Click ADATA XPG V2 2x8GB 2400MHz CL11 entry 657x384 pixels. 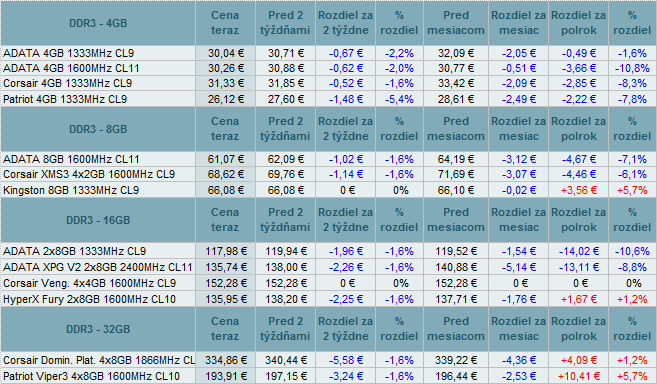click(98, 267)
